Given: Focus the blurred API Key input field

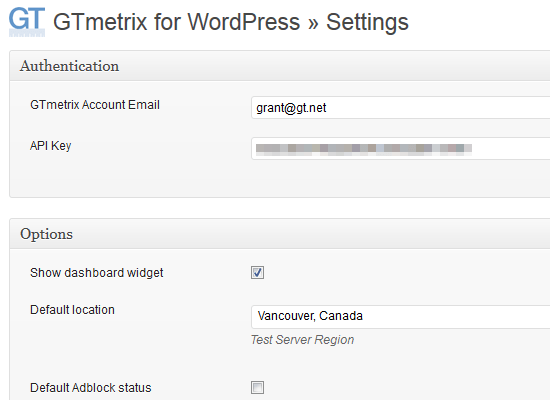Looking at the screenshot, I should pyautogui.click(x=401, y=149).
